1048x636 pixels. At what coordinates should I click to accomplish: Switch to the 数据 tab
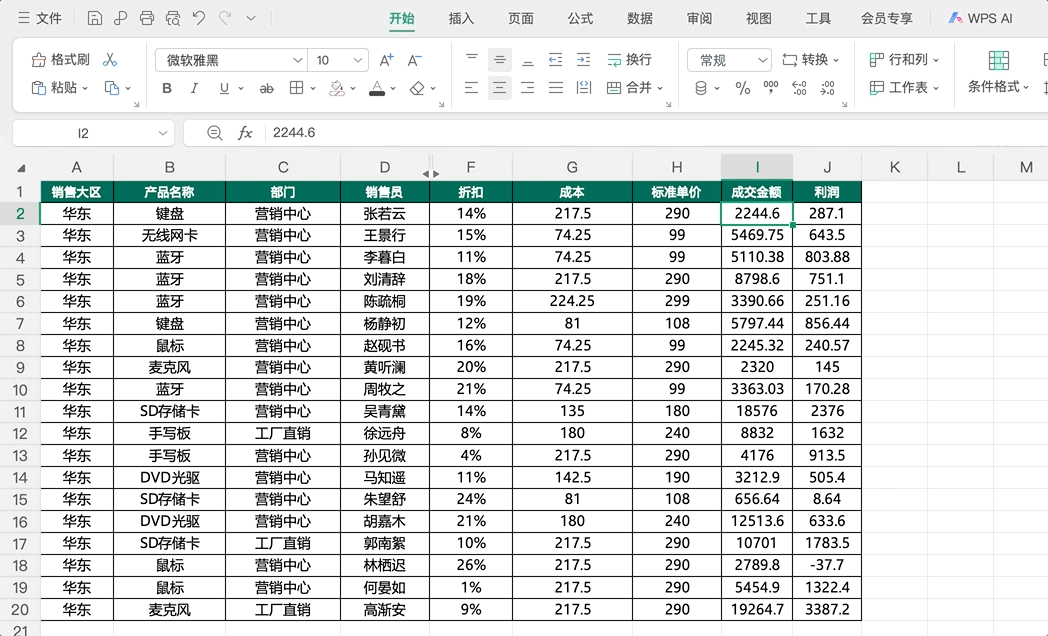pos(640,18)
